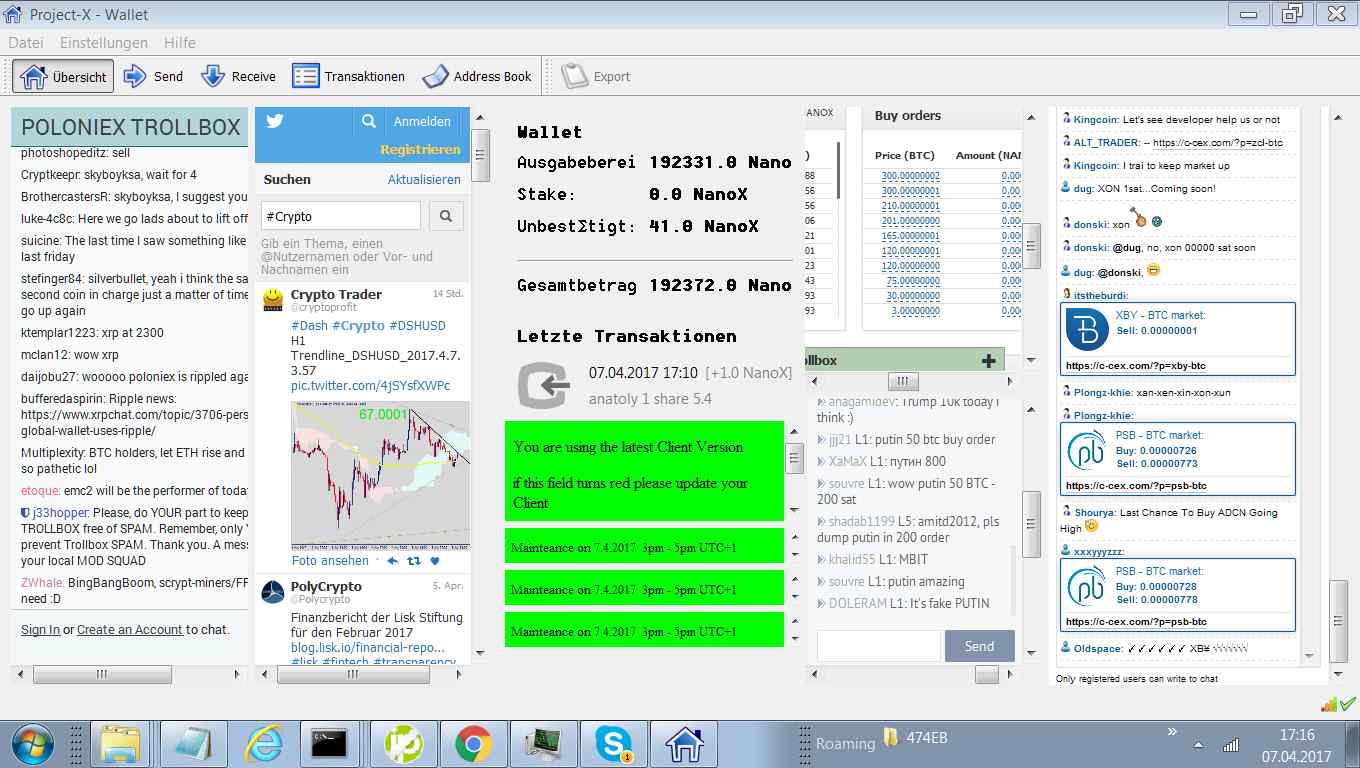Open the https://c-cex.com/?p=xby-btc link
The height and width of the screenshot is (768, 1360).
click(1136, 366)
